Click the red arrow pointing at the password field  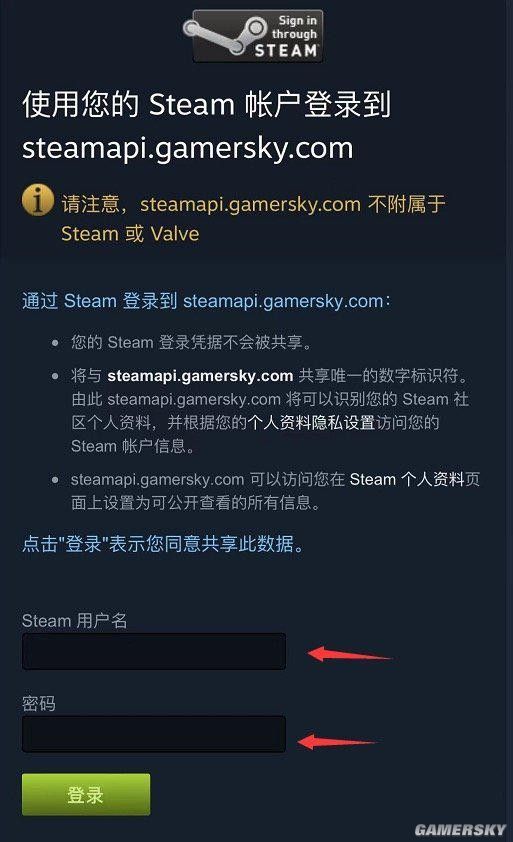[338, 742]
